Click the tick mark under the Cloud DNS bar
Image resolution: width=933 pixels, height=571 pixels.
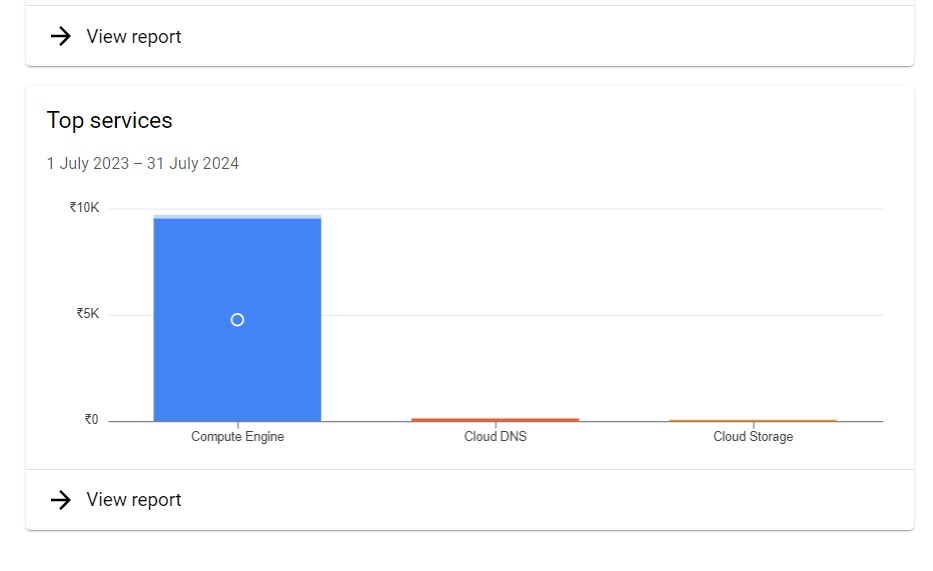[x=496, y=425]
